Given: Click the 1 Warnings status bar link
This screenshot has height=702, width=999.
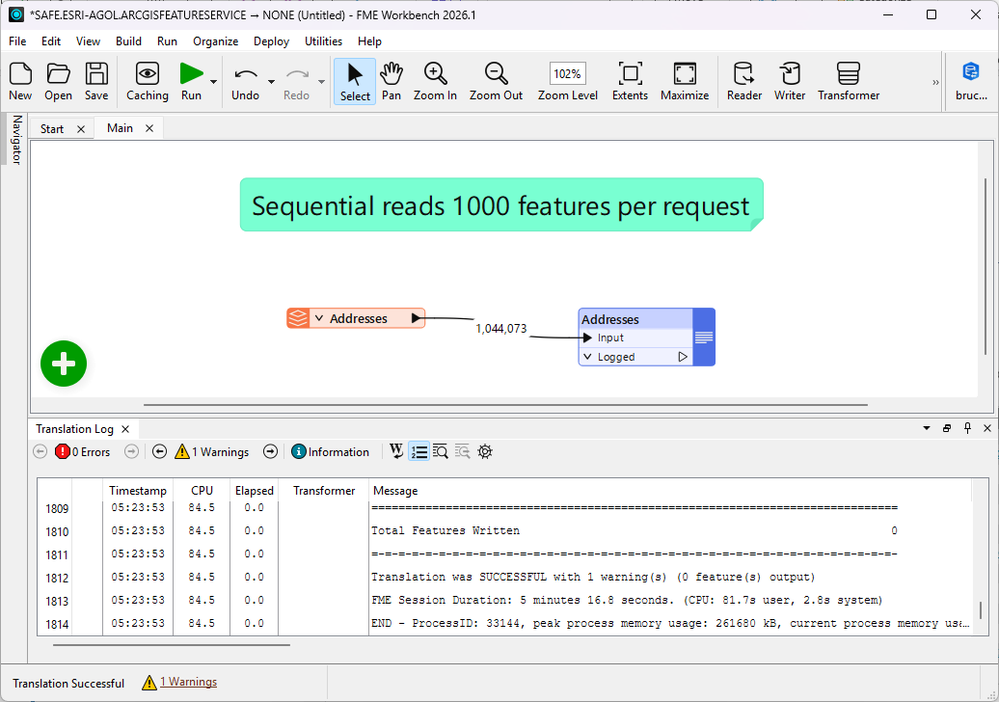Looking at the screenshot, I should (x=188, y=682).
